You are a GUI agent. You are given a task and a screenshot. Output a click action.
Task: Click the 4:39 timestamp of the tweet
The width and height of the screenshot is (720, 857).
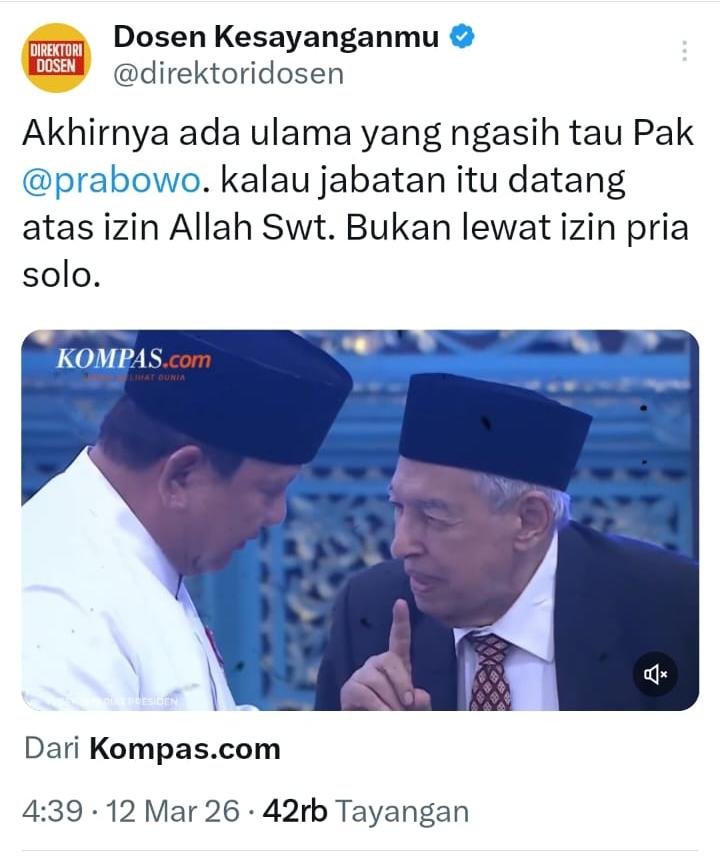tap(52, 812)
